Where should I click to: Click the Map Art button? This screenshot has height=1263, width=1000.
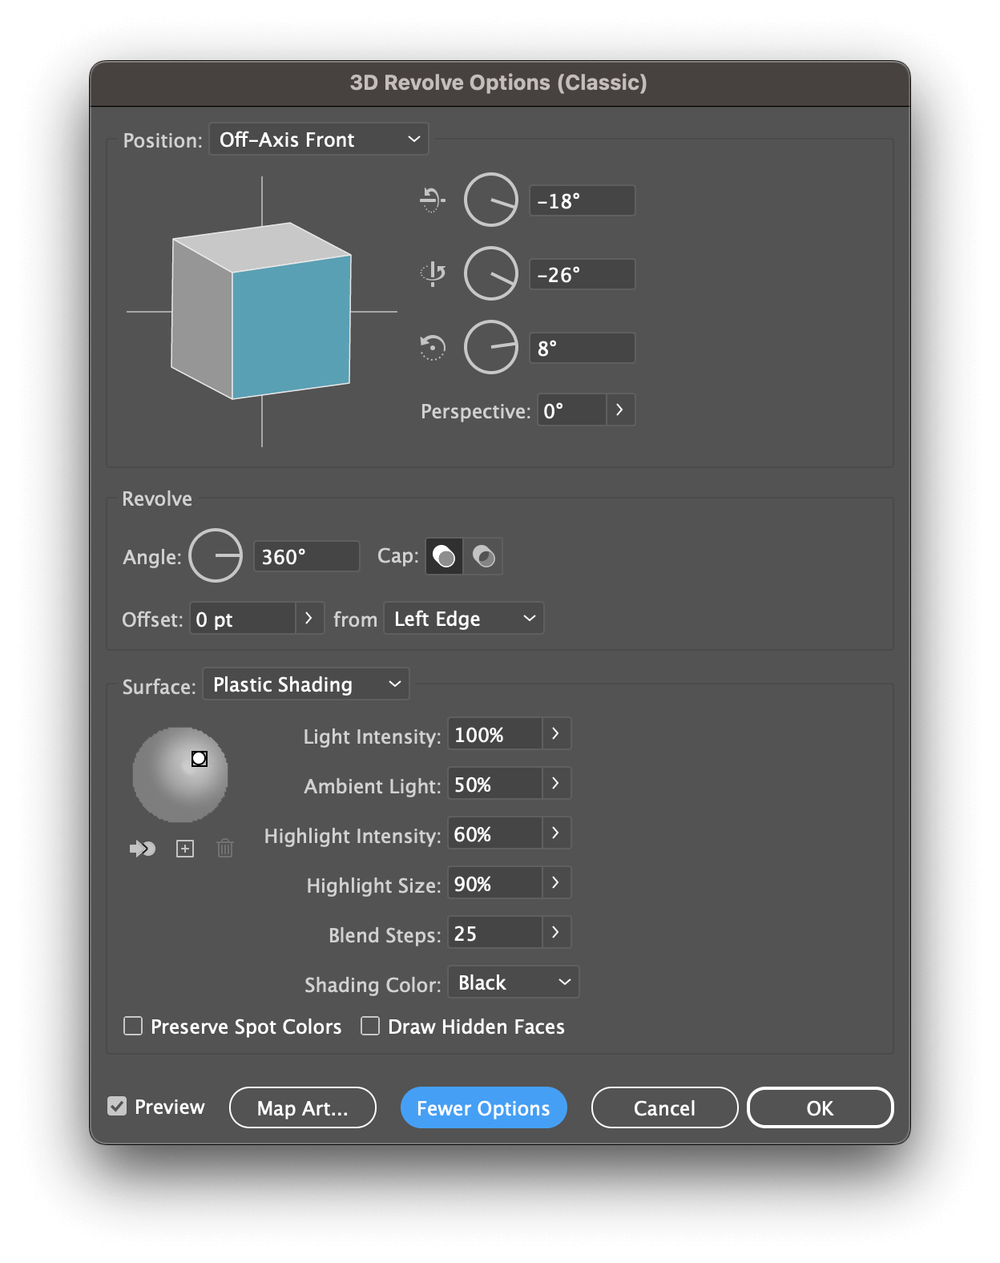pyautogui.click(x=303, y=1107)
